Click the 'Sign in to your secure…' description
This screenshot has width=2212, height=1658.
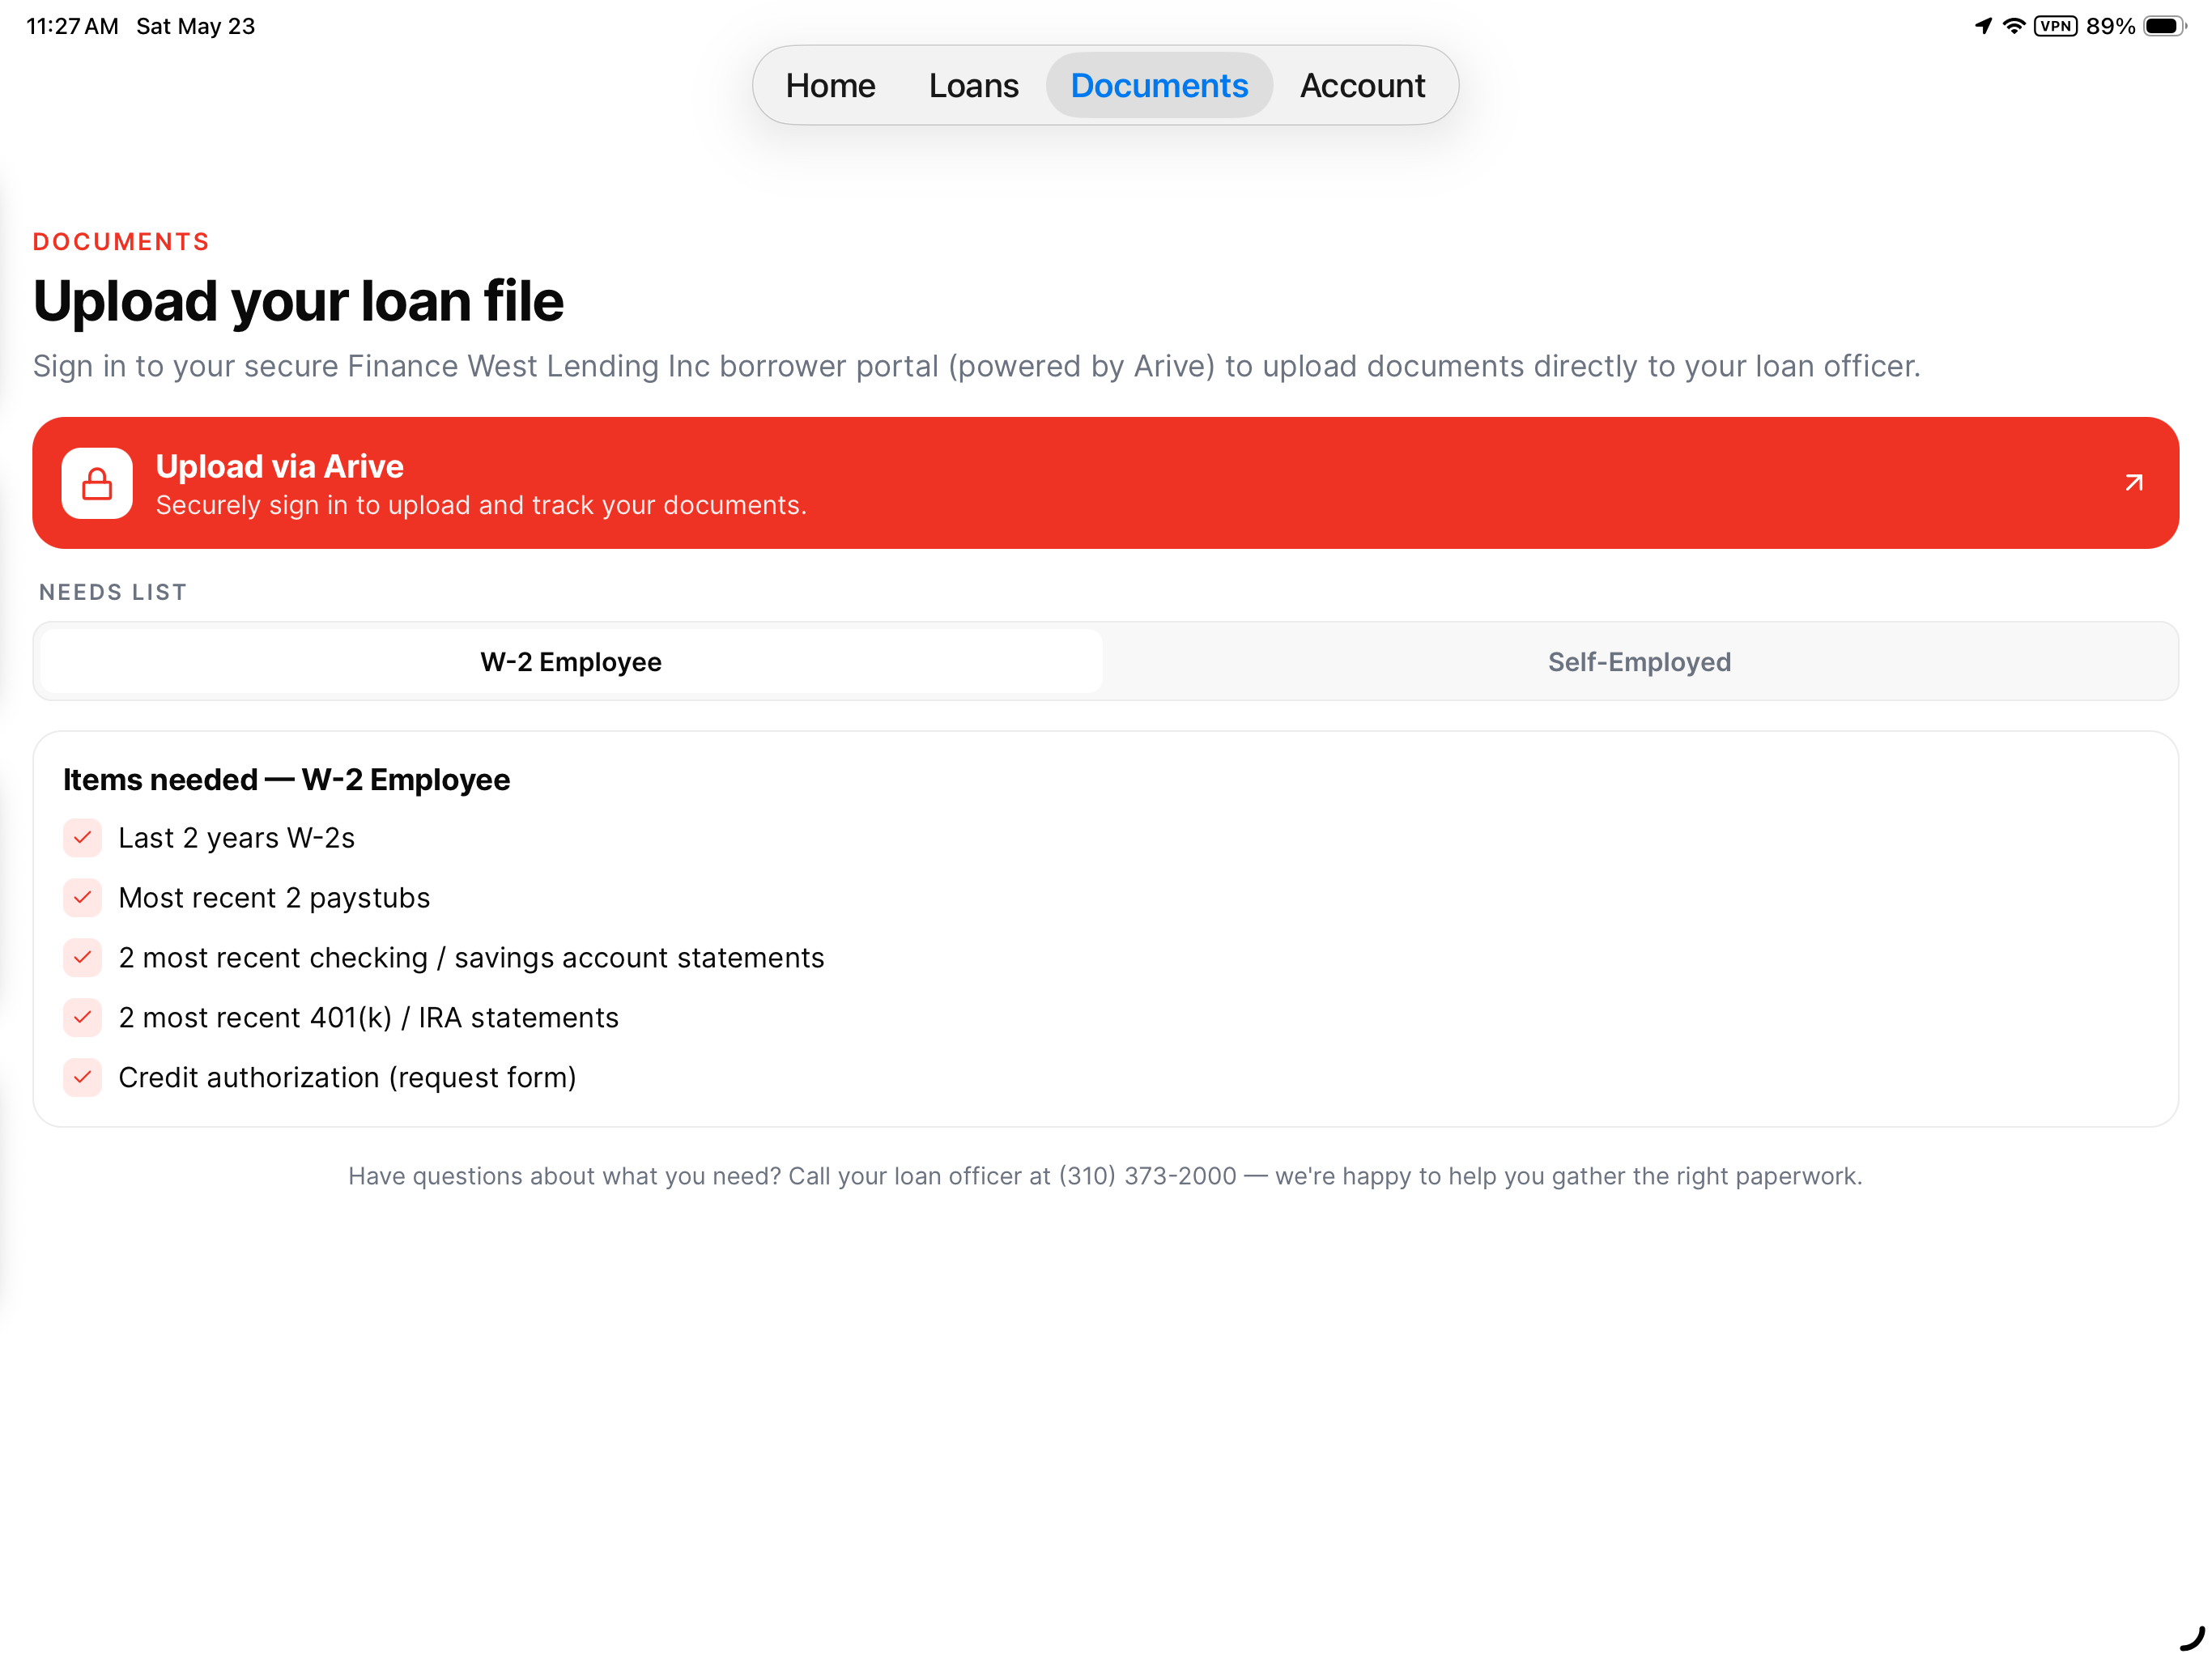tap(976, 366)
